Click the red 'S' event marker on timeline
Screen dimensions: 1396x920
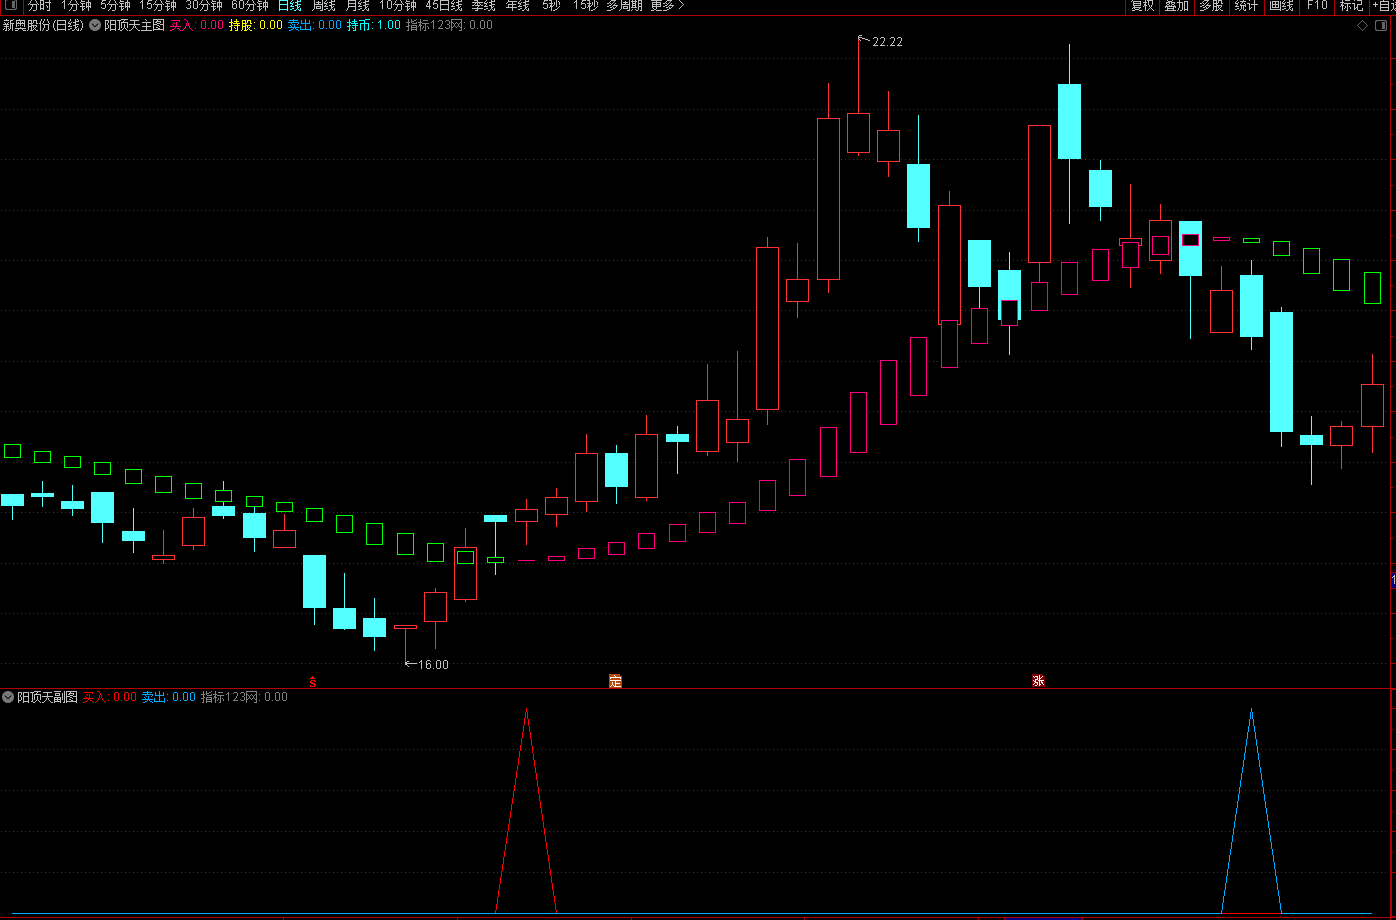pyautogui.click(x=313, y=683)
